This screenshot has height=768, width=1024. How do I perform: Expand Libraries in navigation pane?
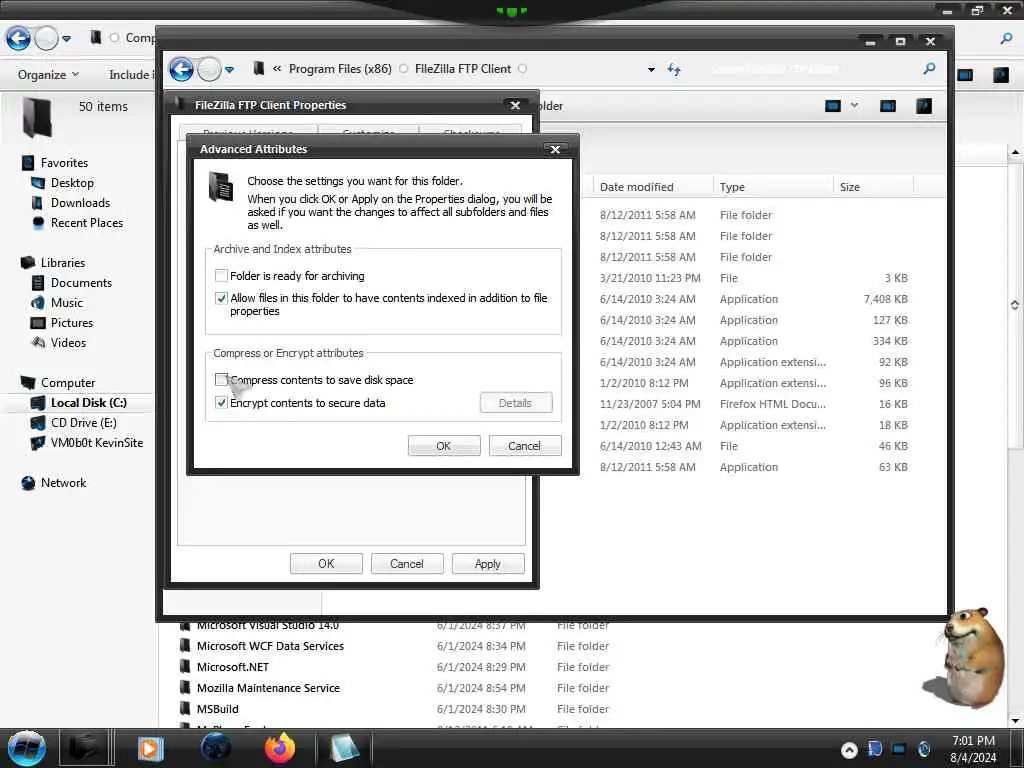point(62,263)
